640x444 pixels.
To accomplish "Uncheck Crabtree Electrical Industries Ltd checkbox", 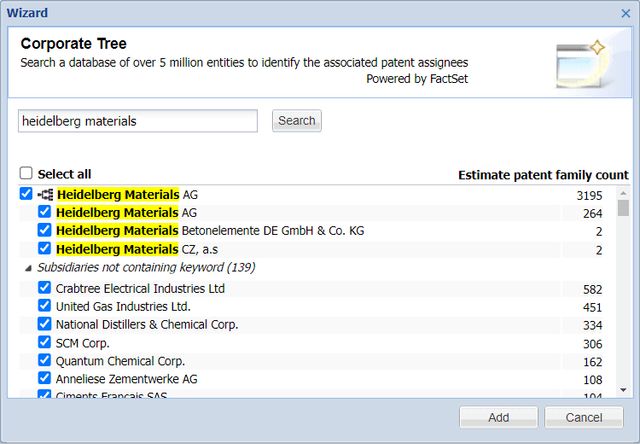I will point(44,287).
